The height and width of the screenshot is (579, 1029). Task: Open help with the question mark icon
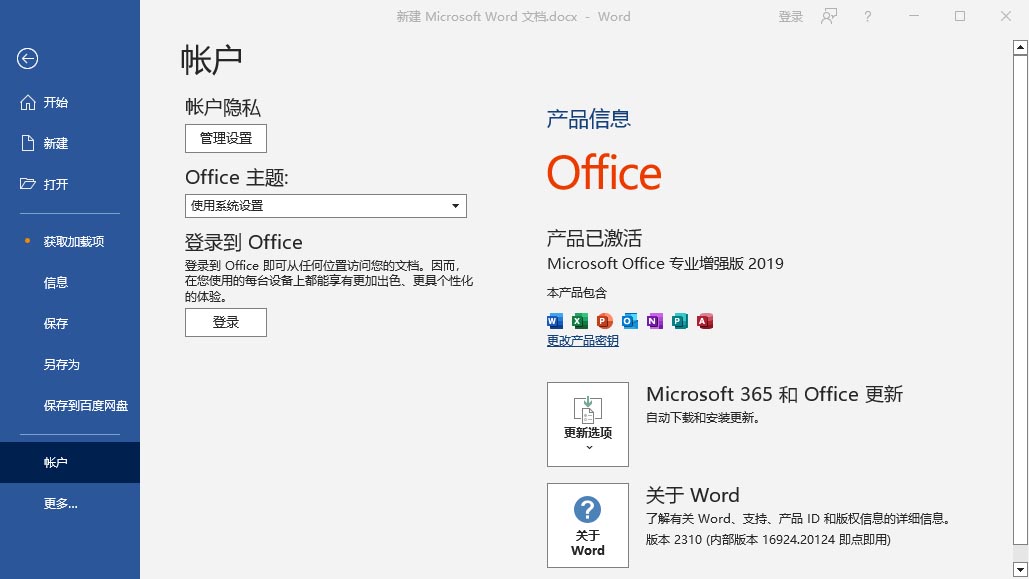tap(868, 16)
